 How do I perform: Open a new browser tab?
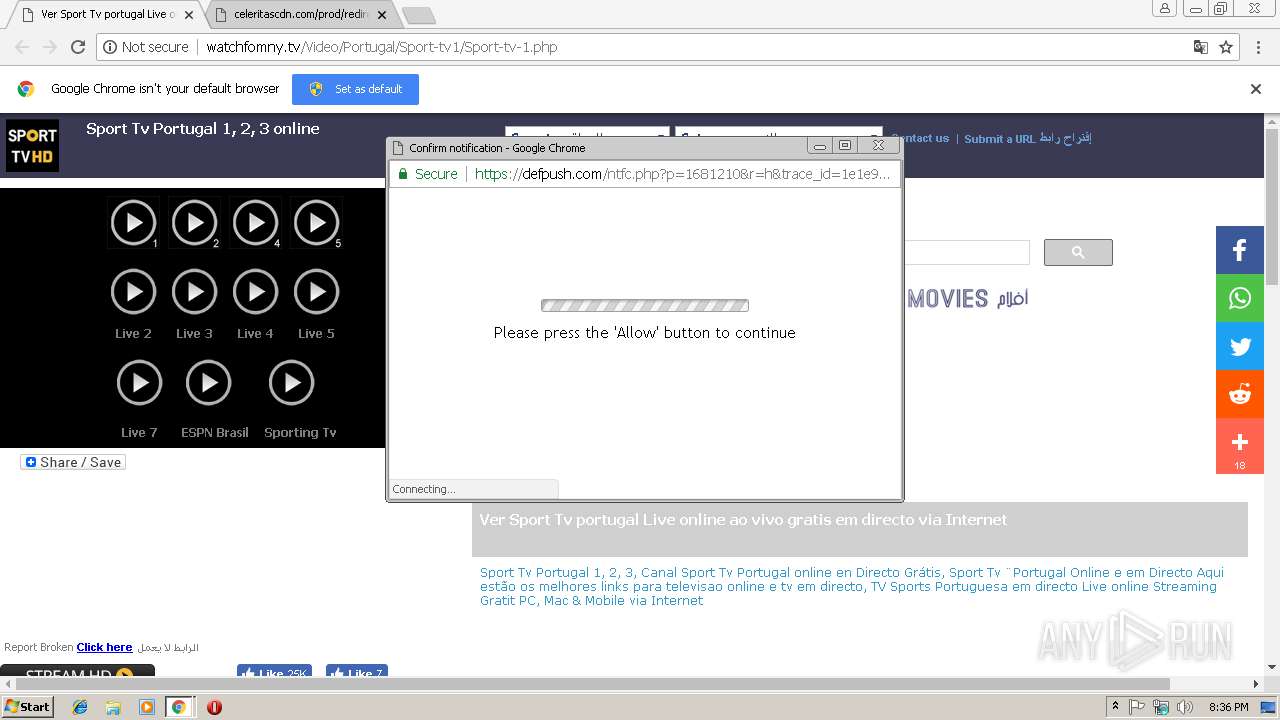click(418, 15)
